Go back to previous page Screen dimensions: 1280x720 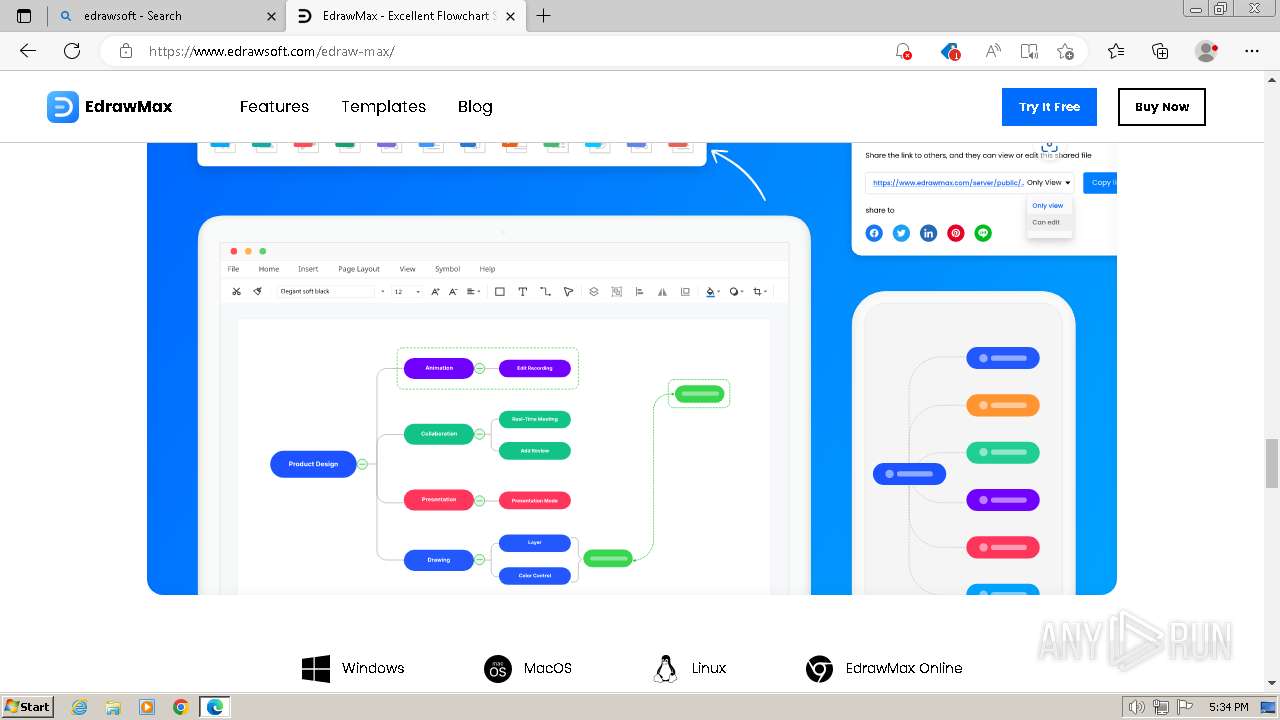(28, 51)
